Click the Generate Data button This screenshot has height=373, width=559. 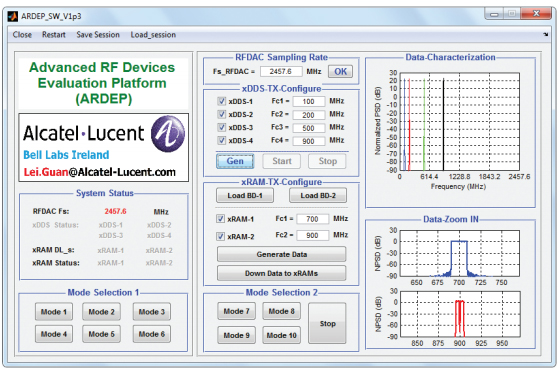pos(282,254)
